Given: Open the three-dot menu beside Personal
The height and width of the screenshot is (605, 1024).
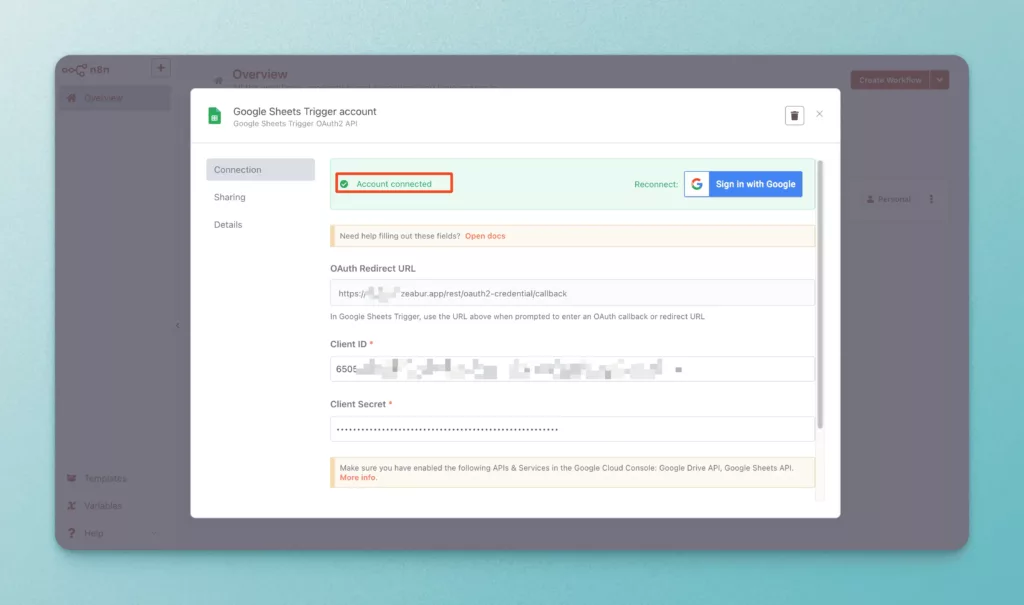Looking at the screenshot, I should coord(931,199).
